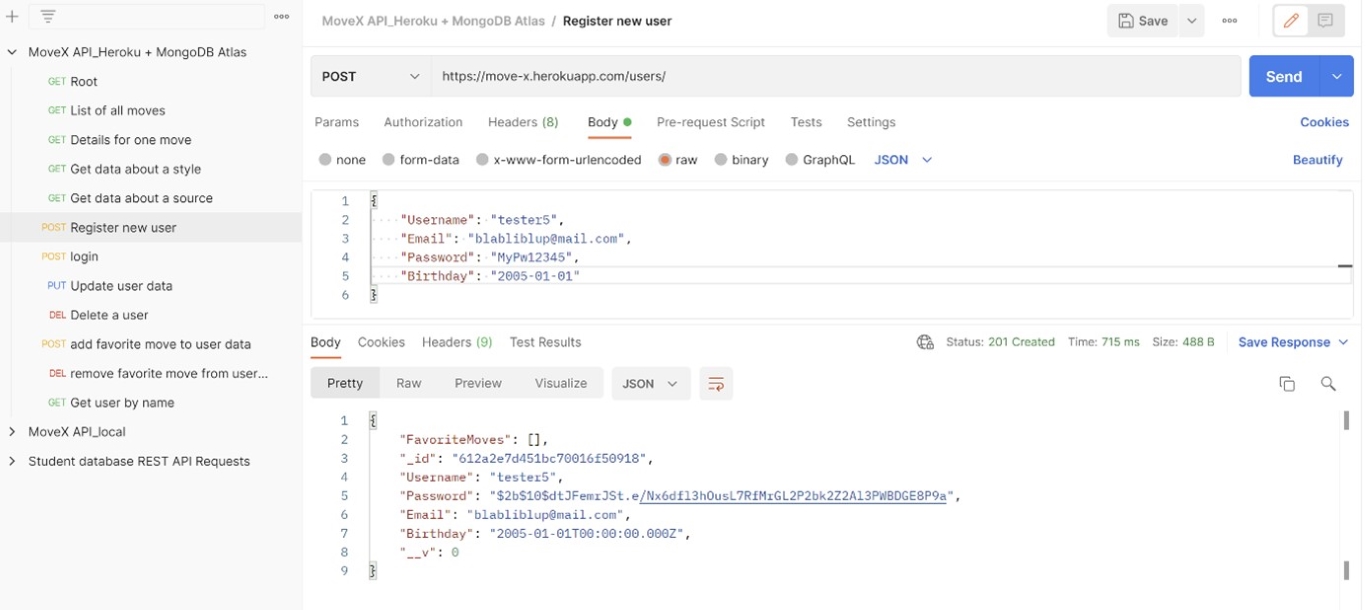Click the blue Send button

pyautogui.click(x=1284, y=76)
